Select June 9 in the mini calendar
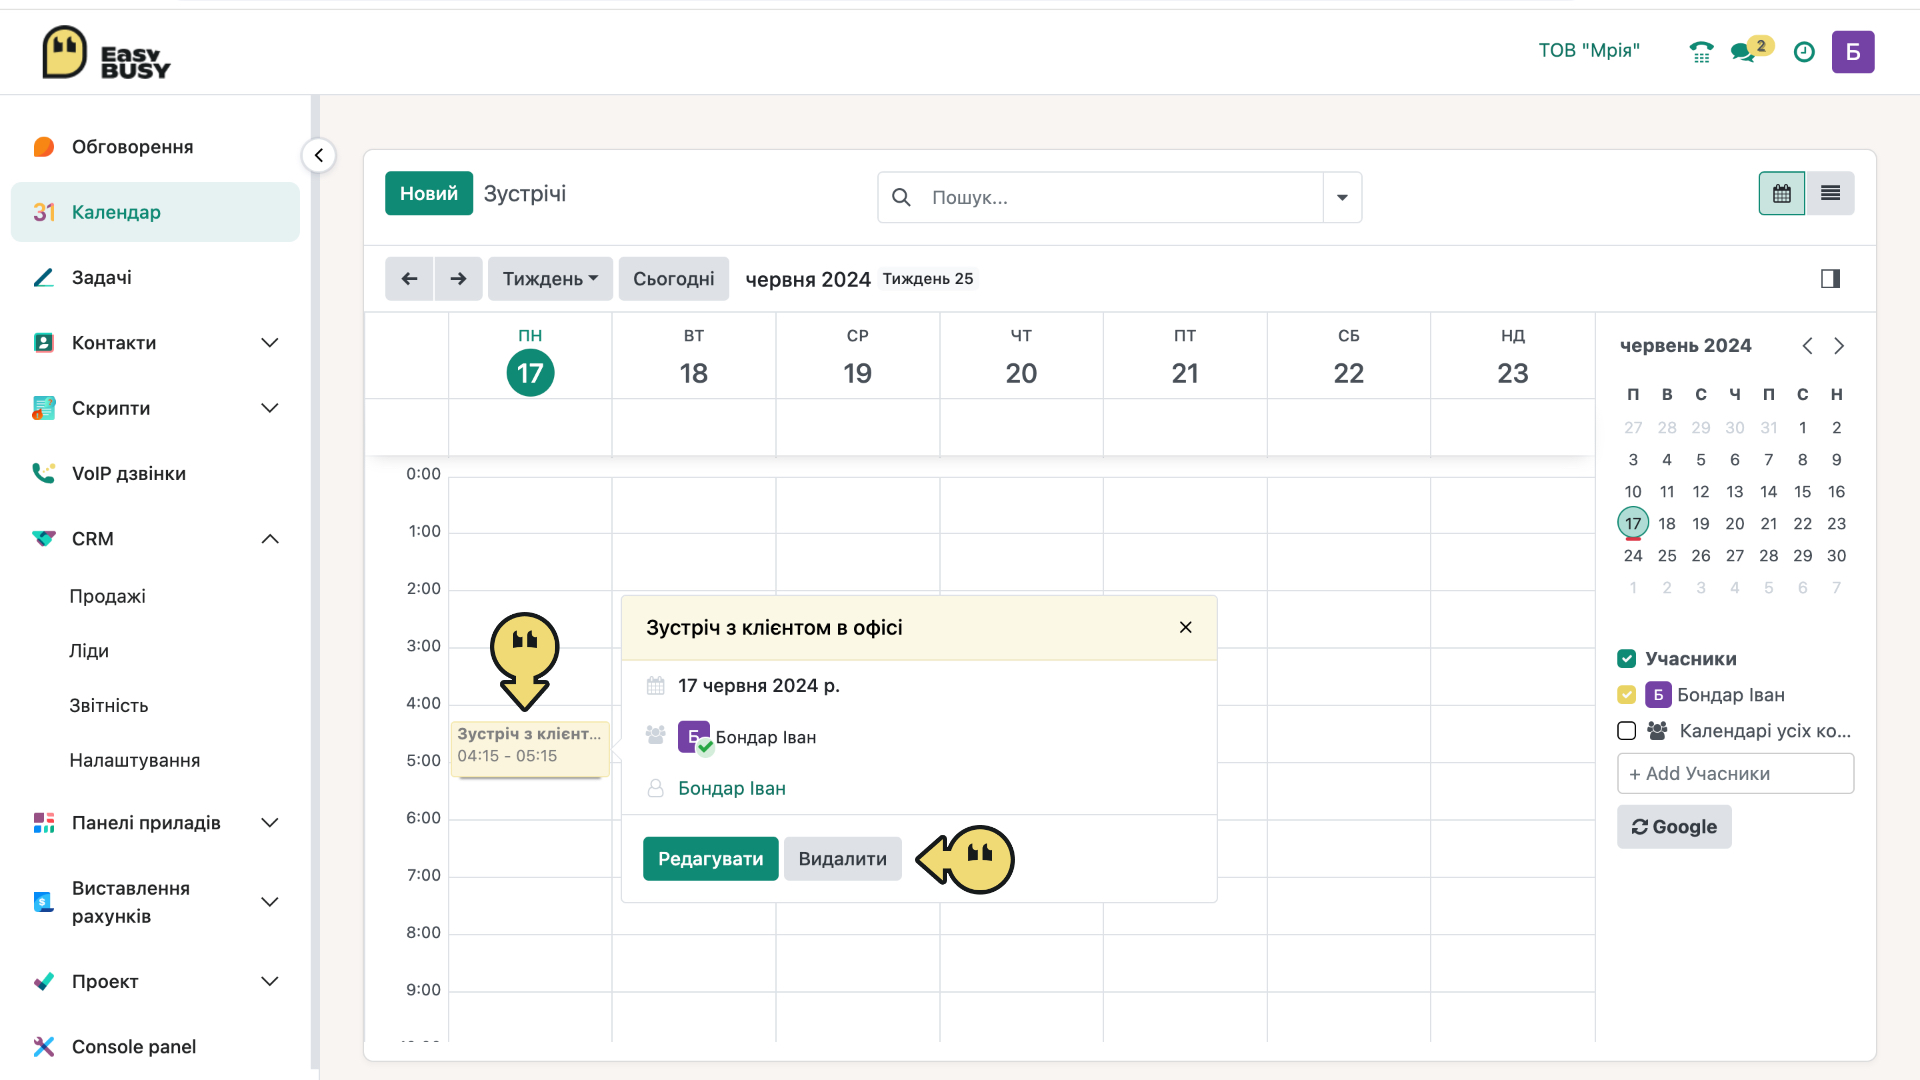Image resolution: width=1920 pixels, height=1080 pixels. (x=1837, y=460)
